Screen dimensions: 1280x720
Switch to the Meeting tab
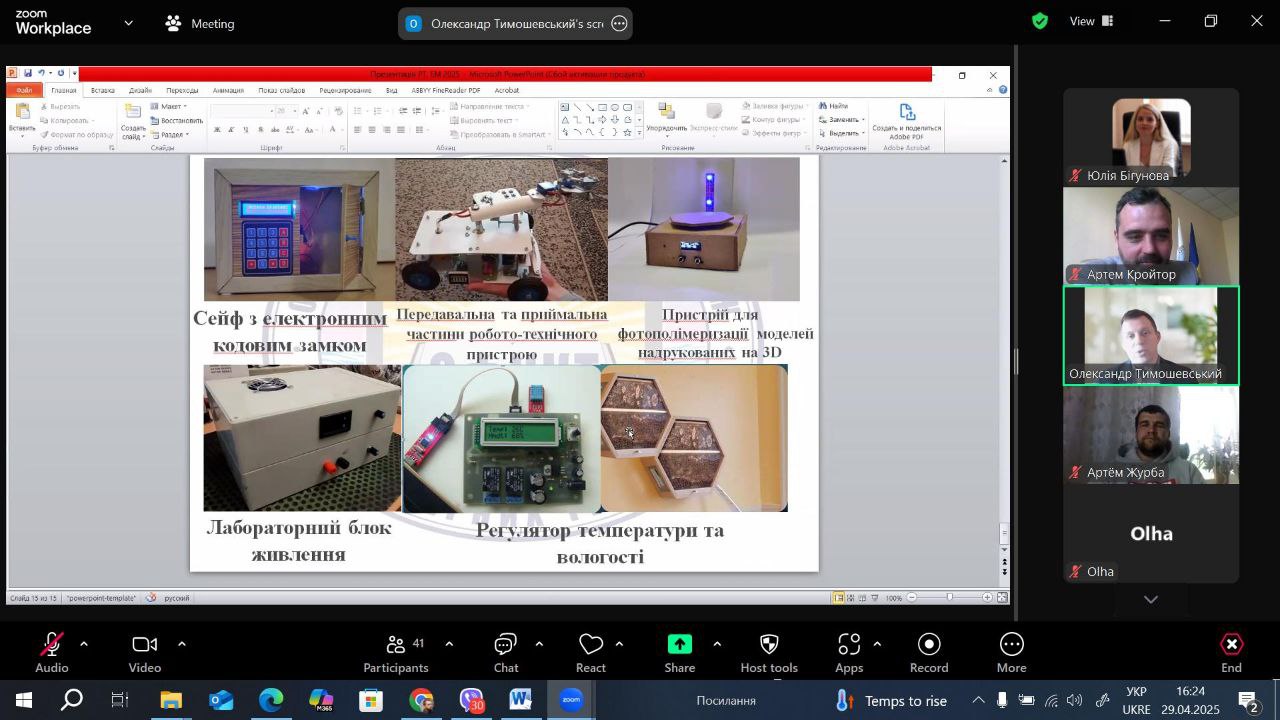click(200, 23)
